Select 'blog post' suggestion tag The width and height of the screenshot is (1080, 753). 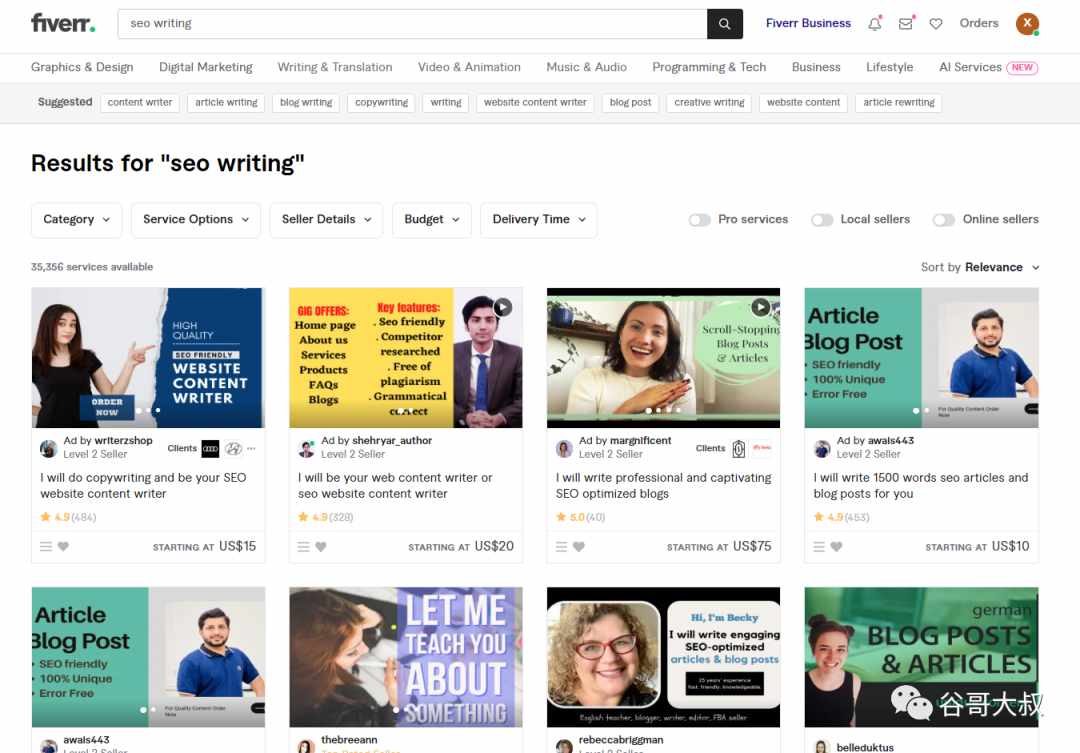pos(630,103)
